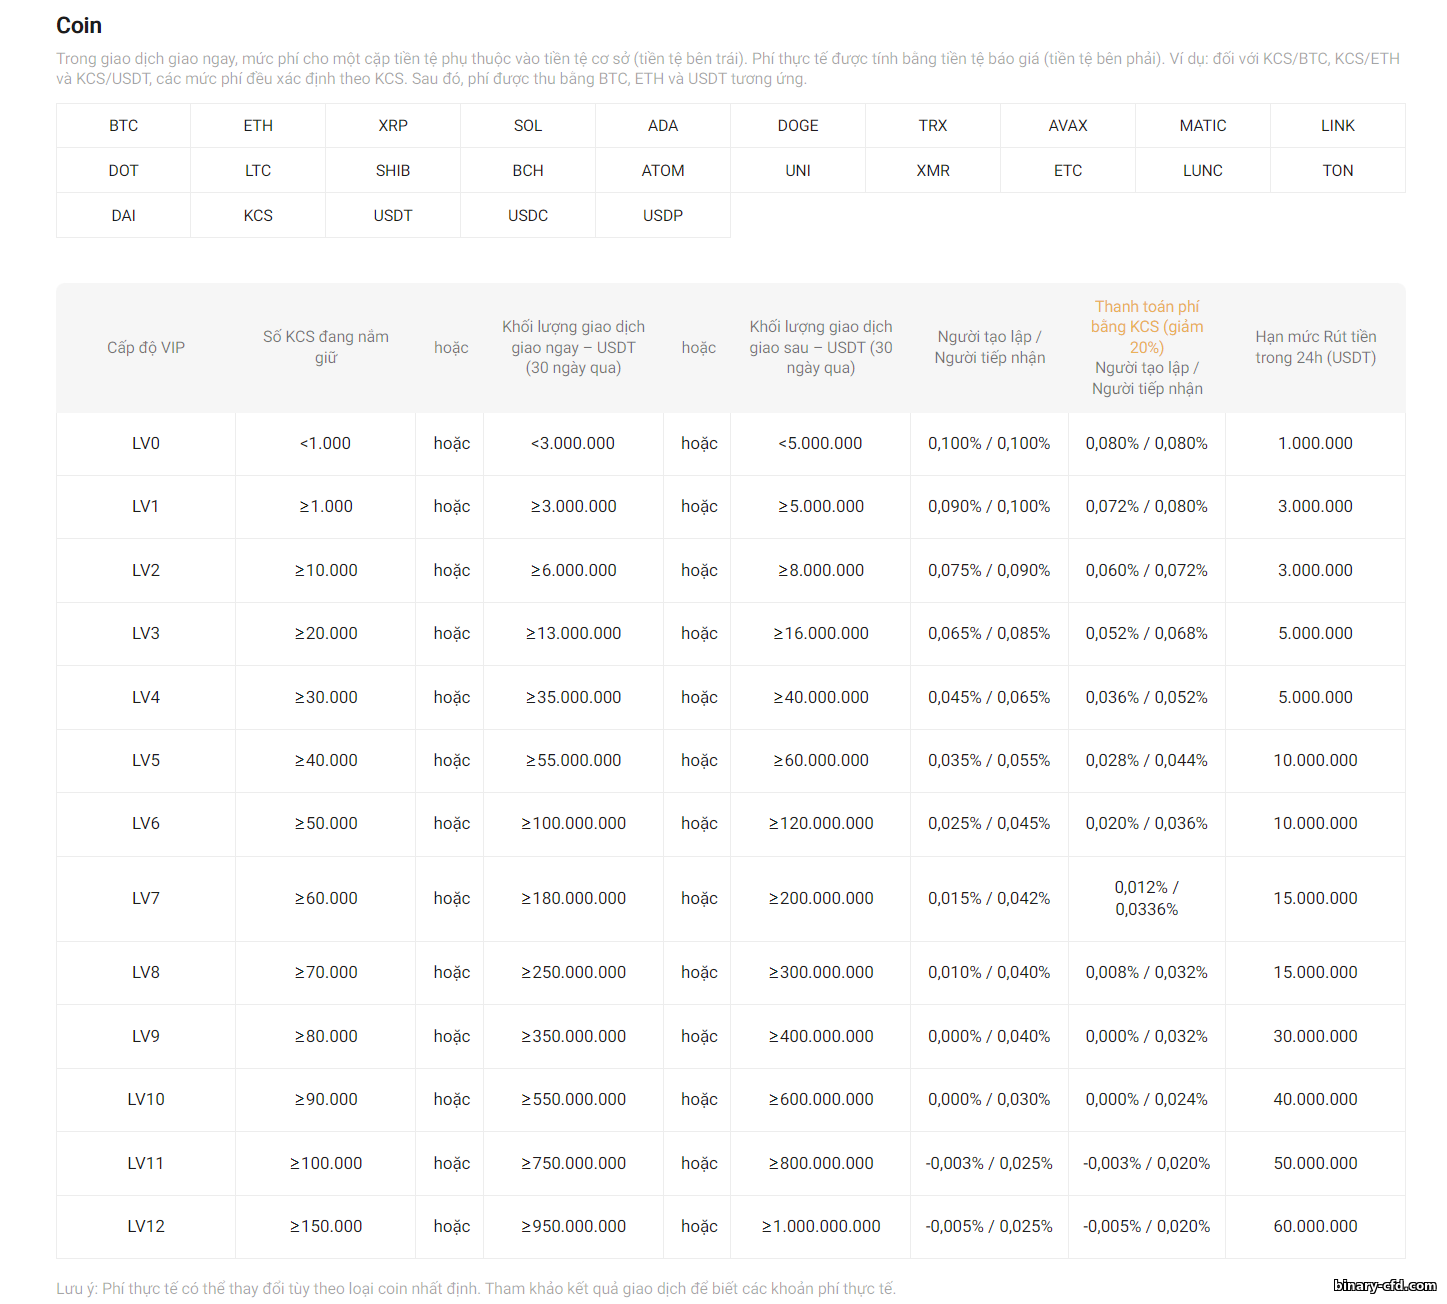Choose the AVAX coin cell
The image size is (1447, 1304).
click(x=1068, y=126)
